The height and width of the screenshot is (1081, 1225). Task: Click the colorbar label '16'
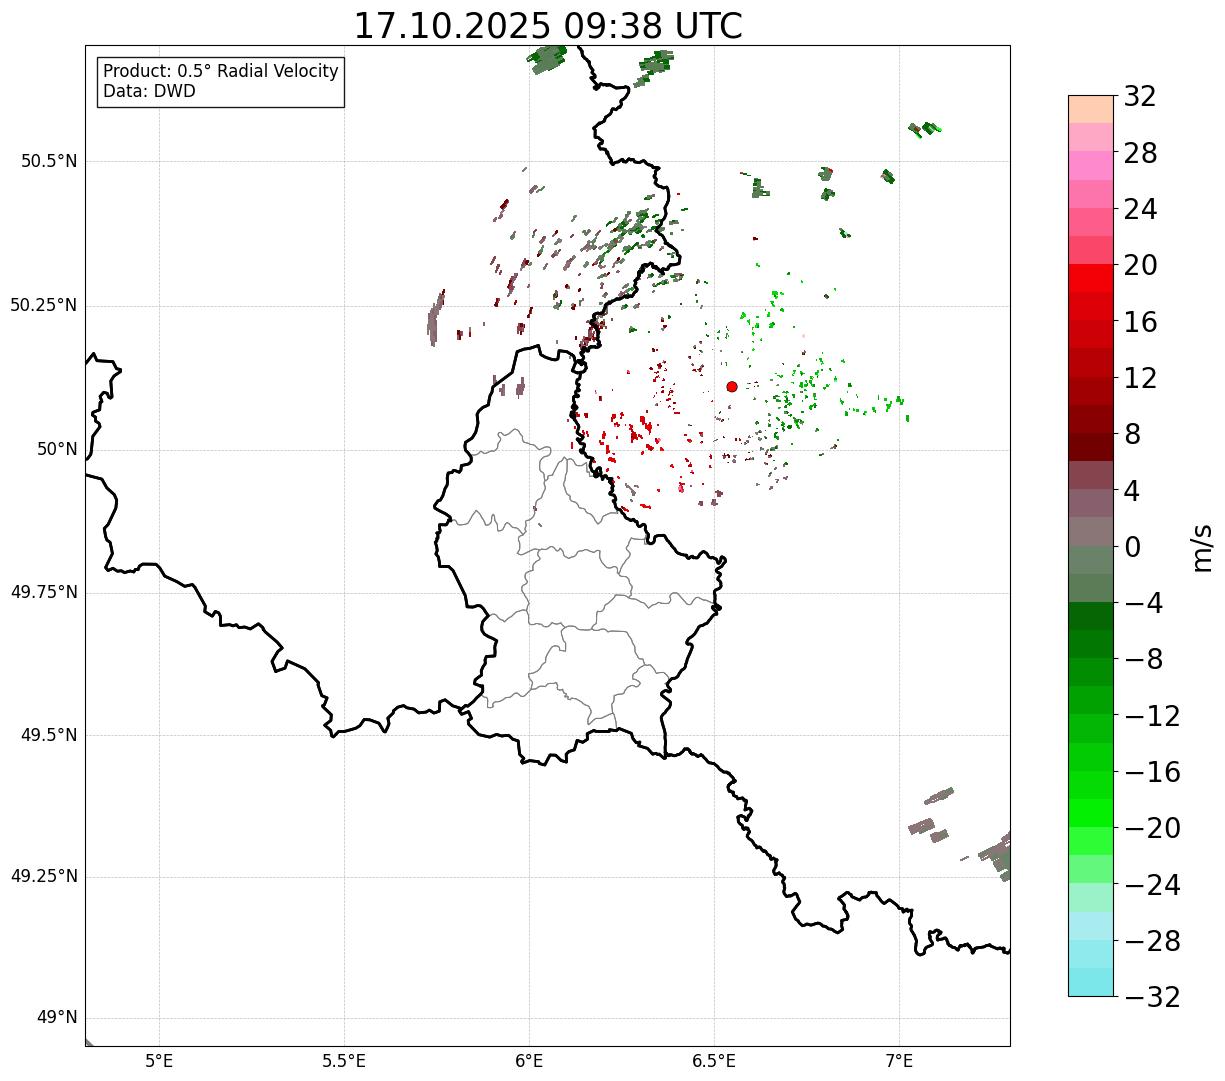[x=1140, y=322]
